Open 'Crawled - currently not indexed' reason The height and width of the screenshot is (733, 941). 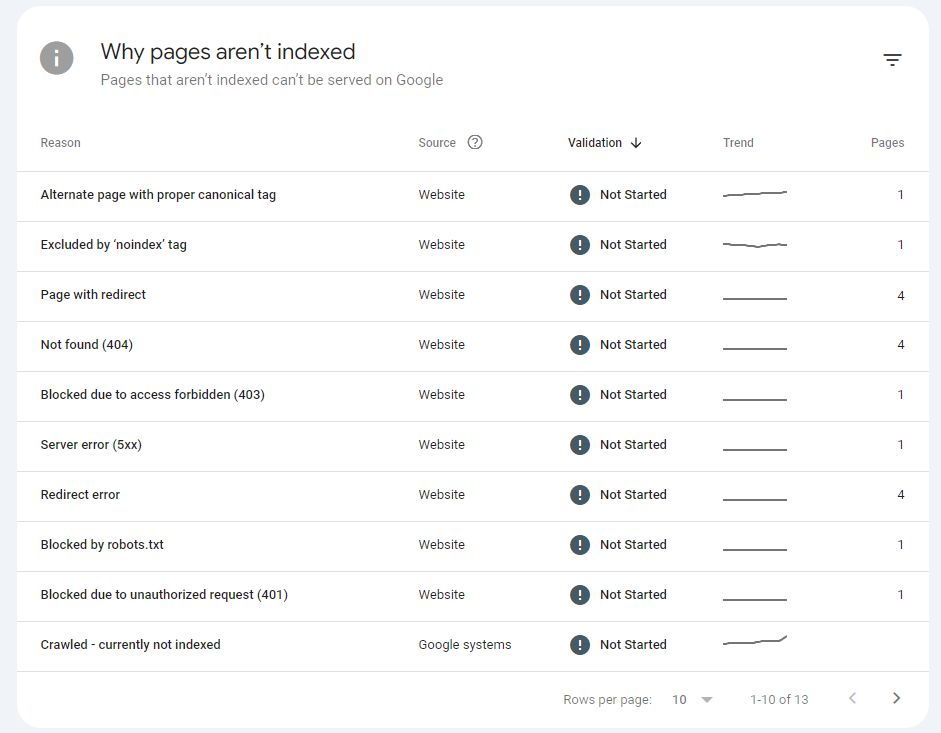pos(130,645)
